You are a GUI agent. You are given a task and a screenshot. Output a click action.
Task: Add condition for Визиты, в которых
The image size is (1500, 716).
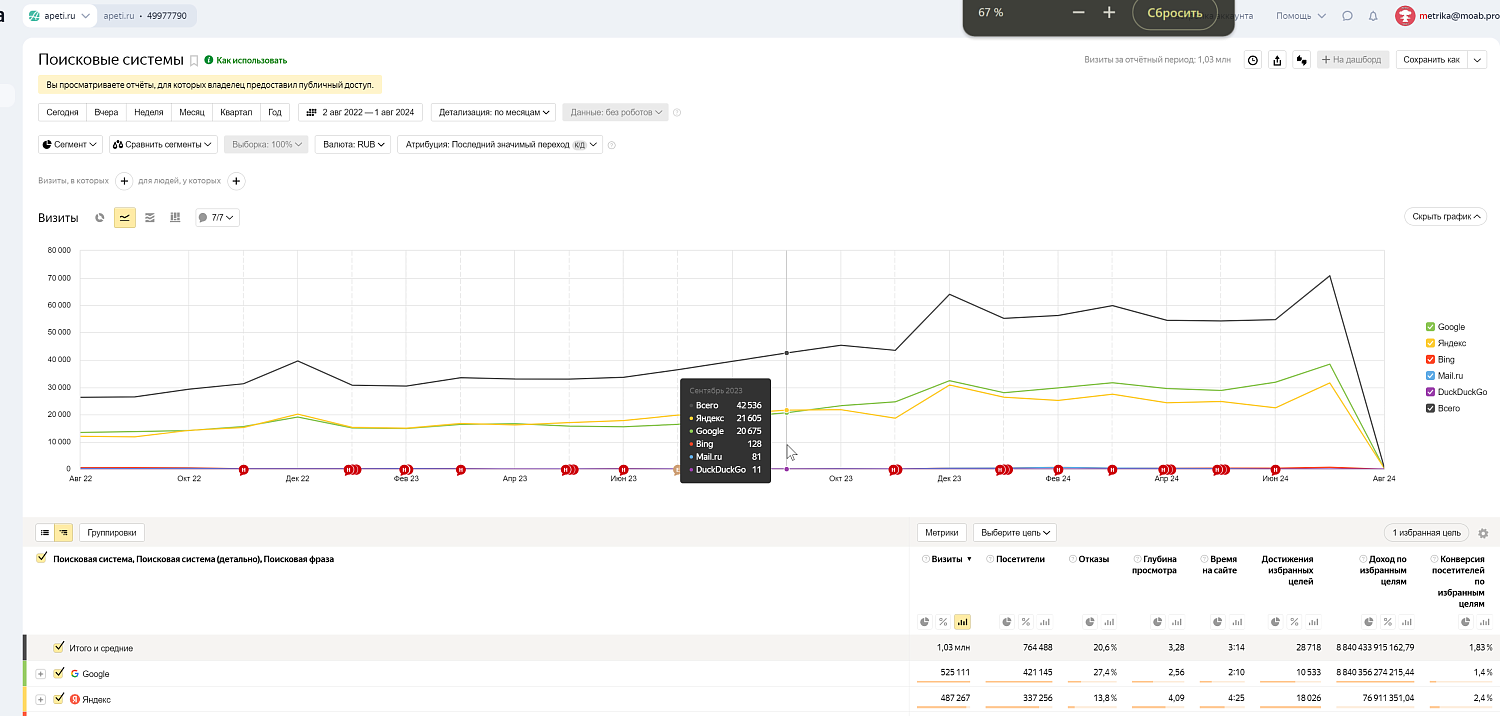coord(124,181)
